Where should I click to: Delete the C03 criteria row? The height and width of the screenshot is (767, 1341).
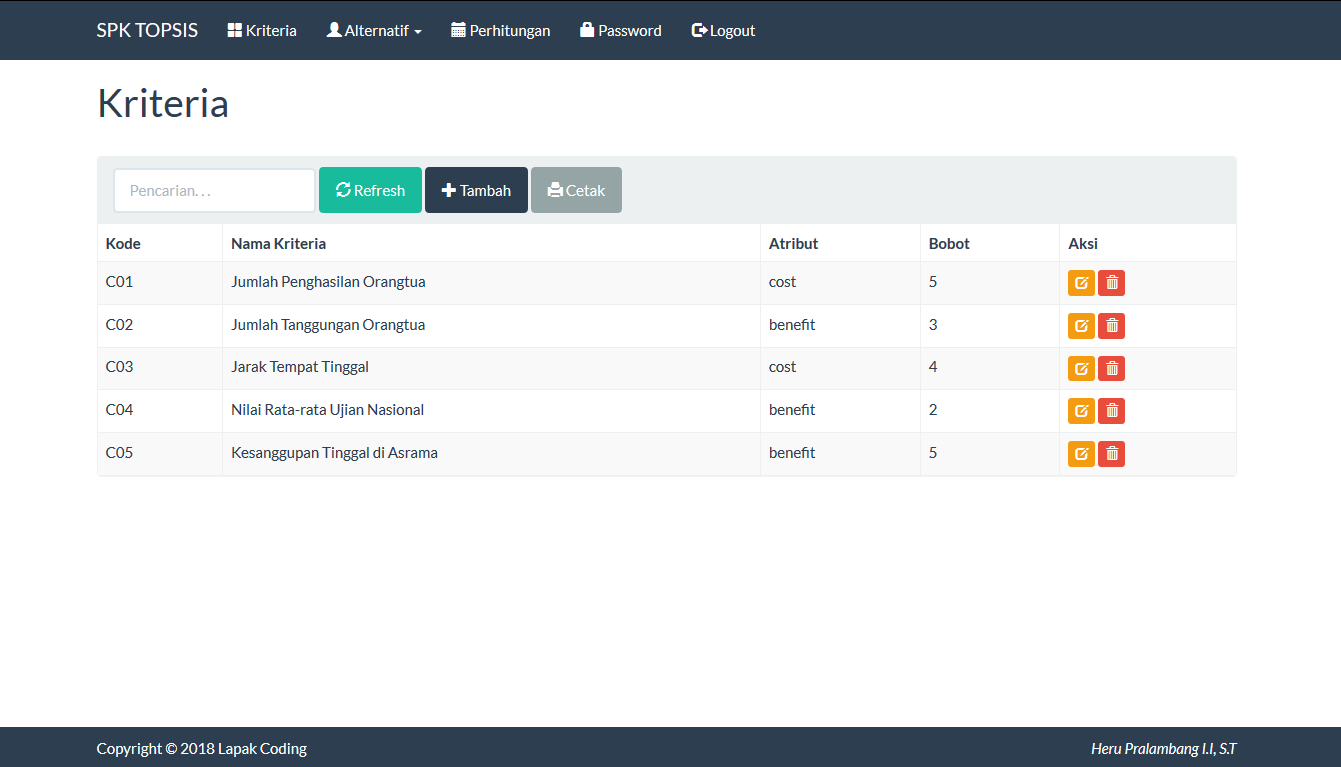(1111, 369)
